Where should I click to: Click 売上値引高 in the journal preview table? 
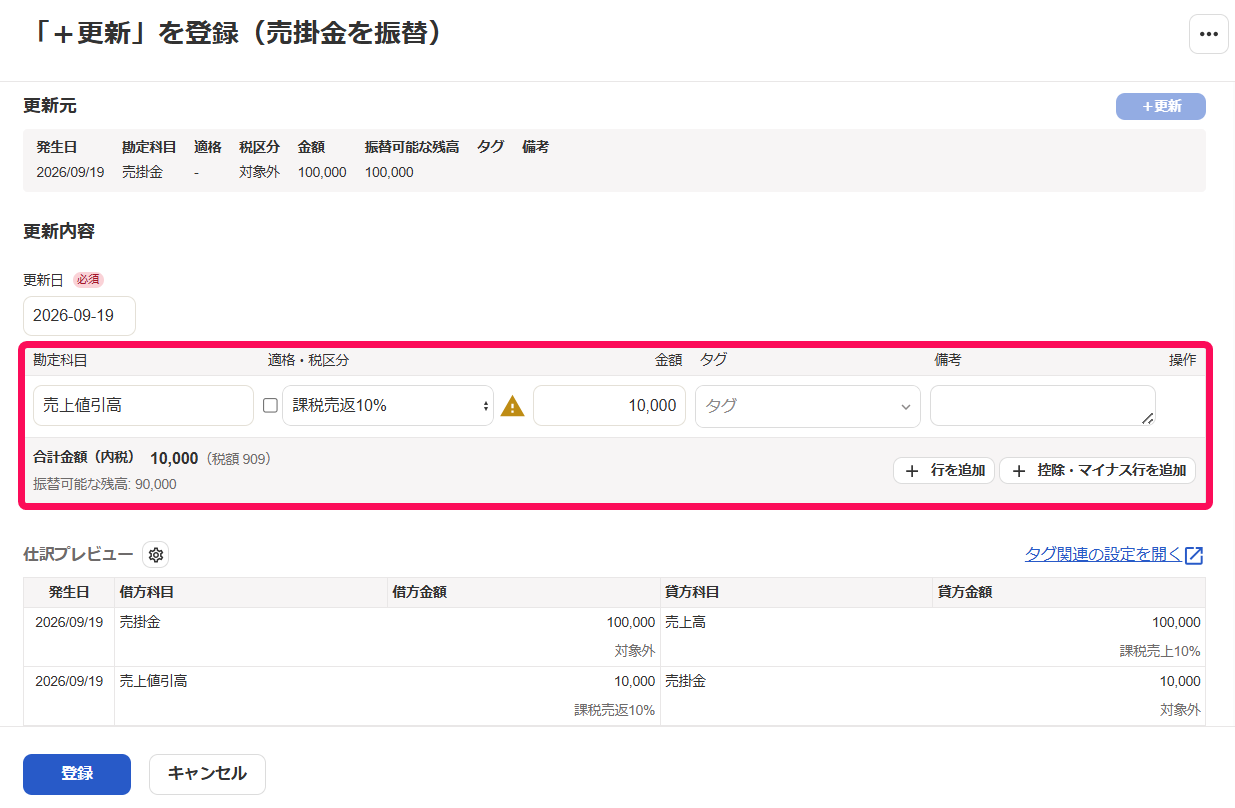pos(153,681)
